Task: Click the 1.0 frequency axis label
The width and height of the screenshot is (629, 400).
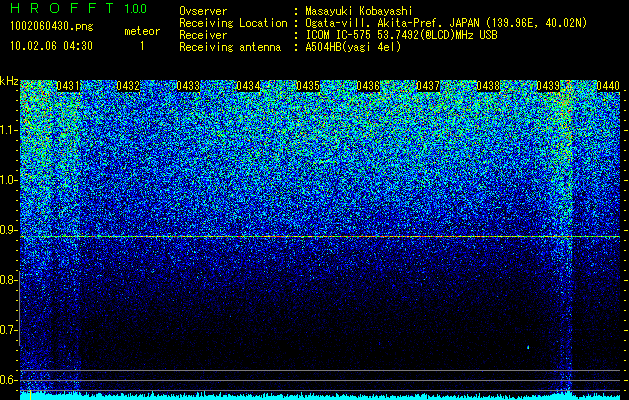Action: [x=8, y=180]
